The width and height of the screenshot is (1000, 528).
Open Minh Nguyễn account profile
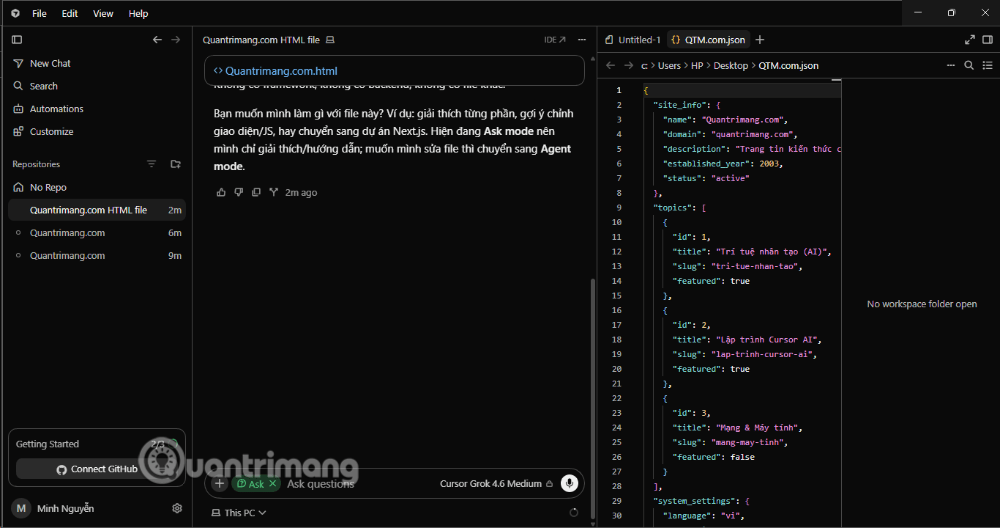(x=54, y=508)
